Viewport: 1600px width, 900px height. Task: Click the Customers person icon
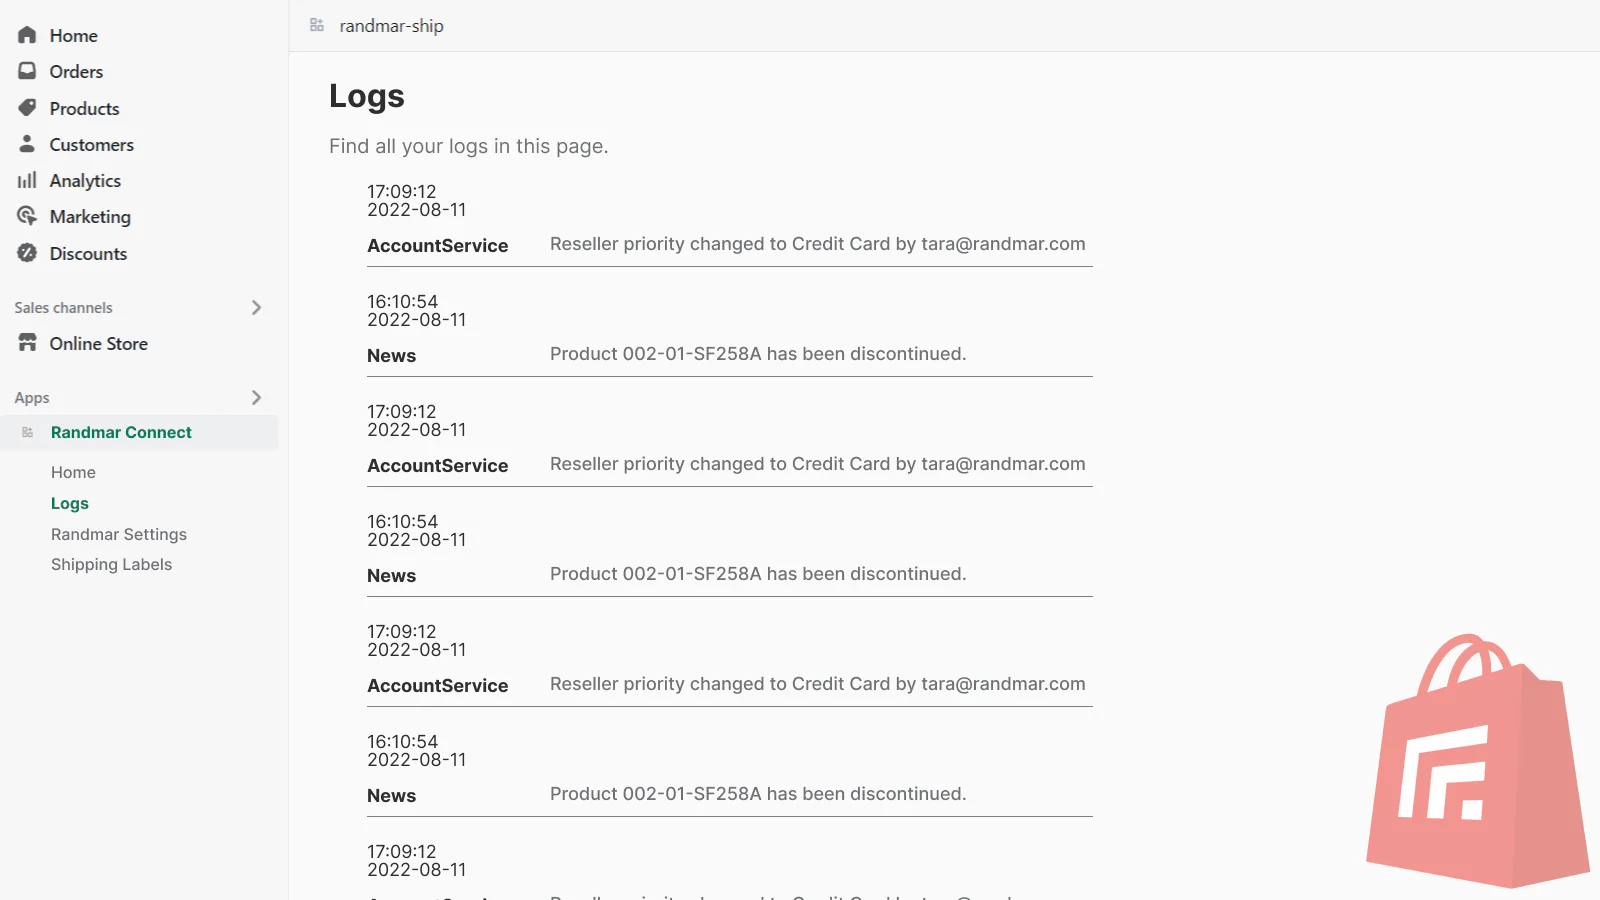(27, 144)
